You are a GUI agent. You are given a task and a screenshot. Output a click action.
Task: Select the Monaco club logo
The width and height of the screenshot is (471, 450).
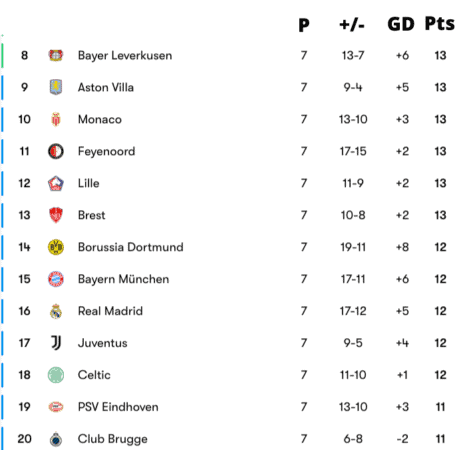click(56, 119)
